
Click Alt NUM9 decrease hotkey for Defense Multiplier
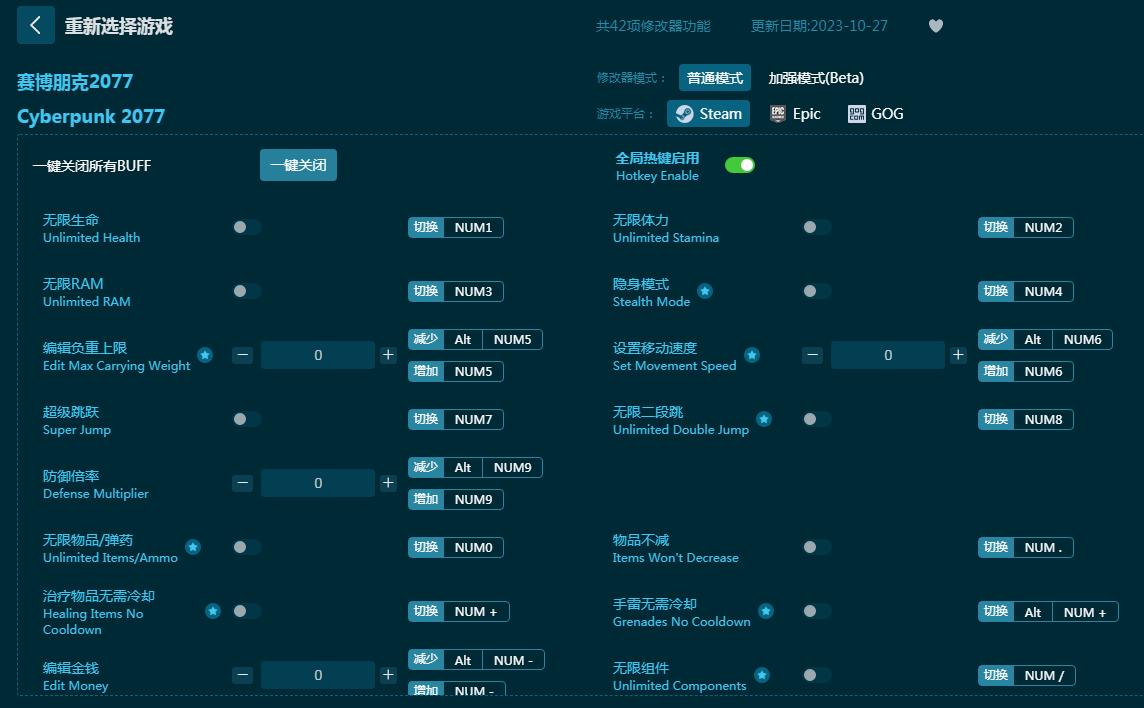click(476, 468)
